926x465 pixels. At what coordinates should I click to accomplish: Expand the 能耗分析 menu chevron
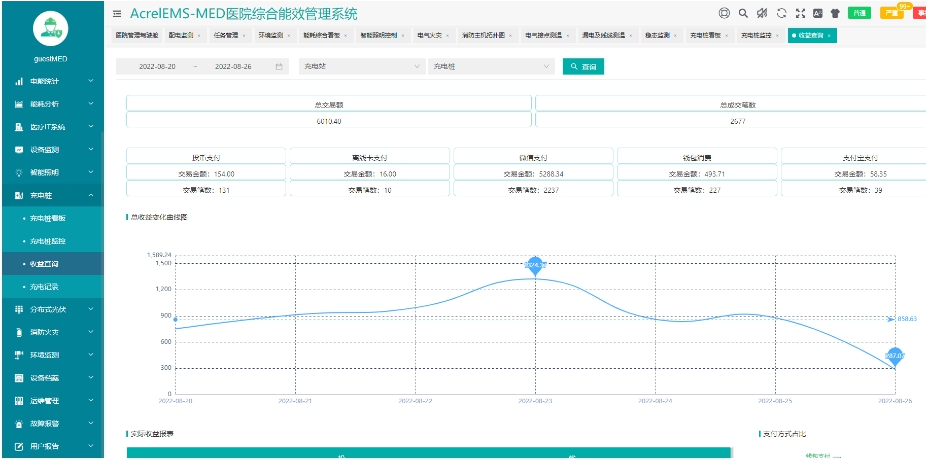click(91, 104)
